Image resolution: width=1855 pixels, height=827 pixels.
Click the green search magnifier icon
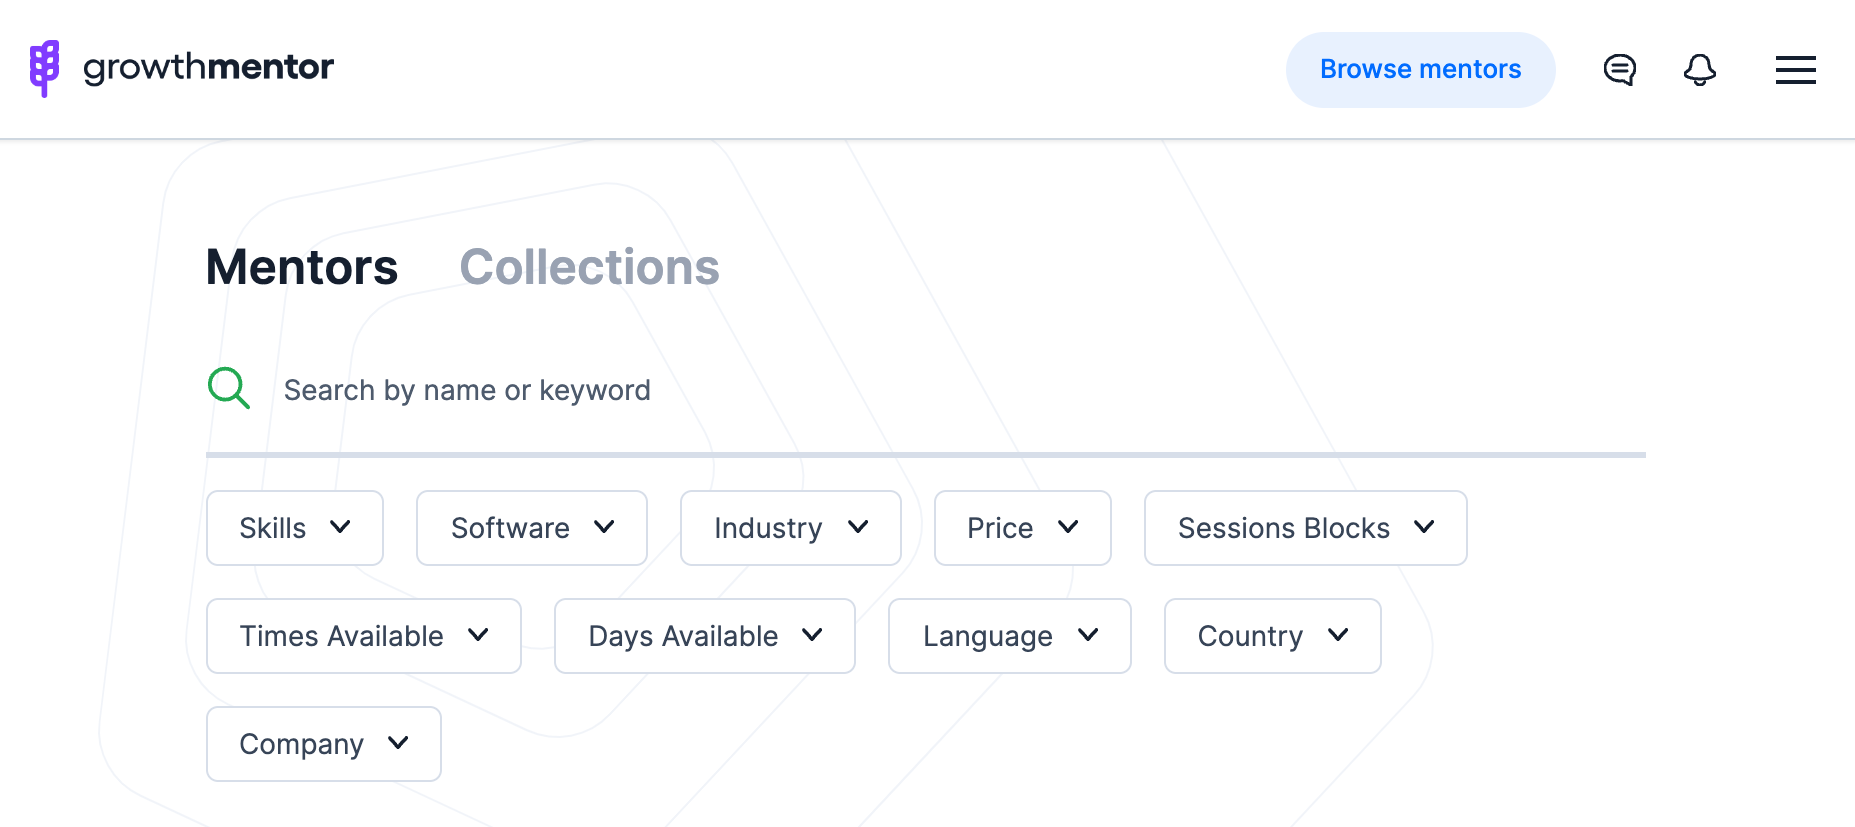tap(229, 388)
